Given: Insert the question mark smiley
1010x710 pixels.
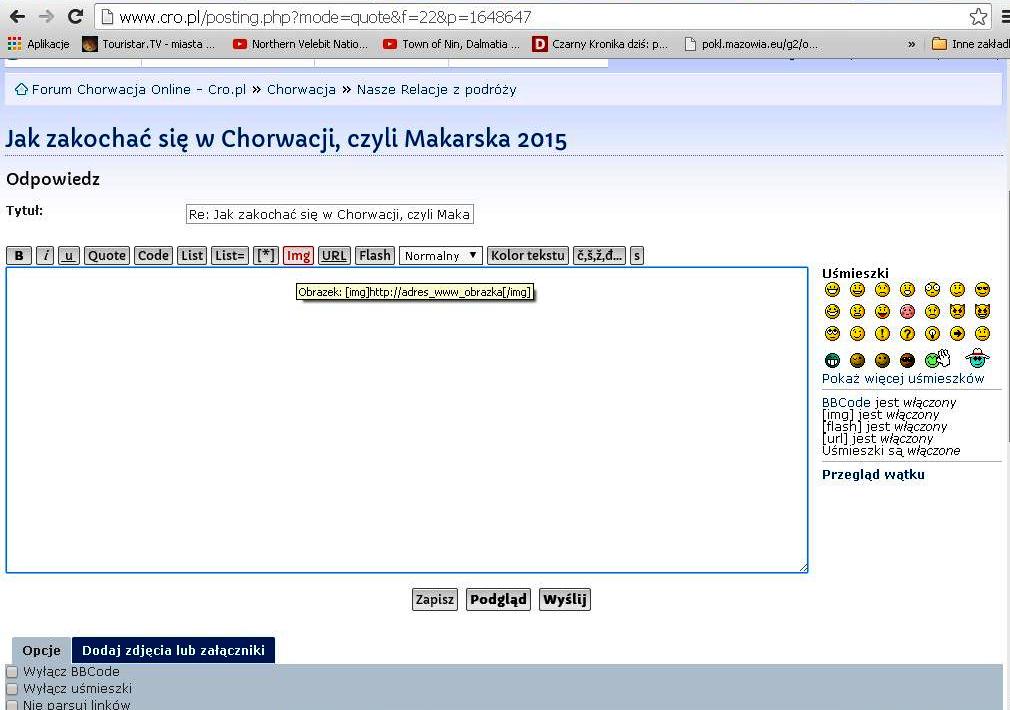Looking at the screenshot, I should pos(907,334).
